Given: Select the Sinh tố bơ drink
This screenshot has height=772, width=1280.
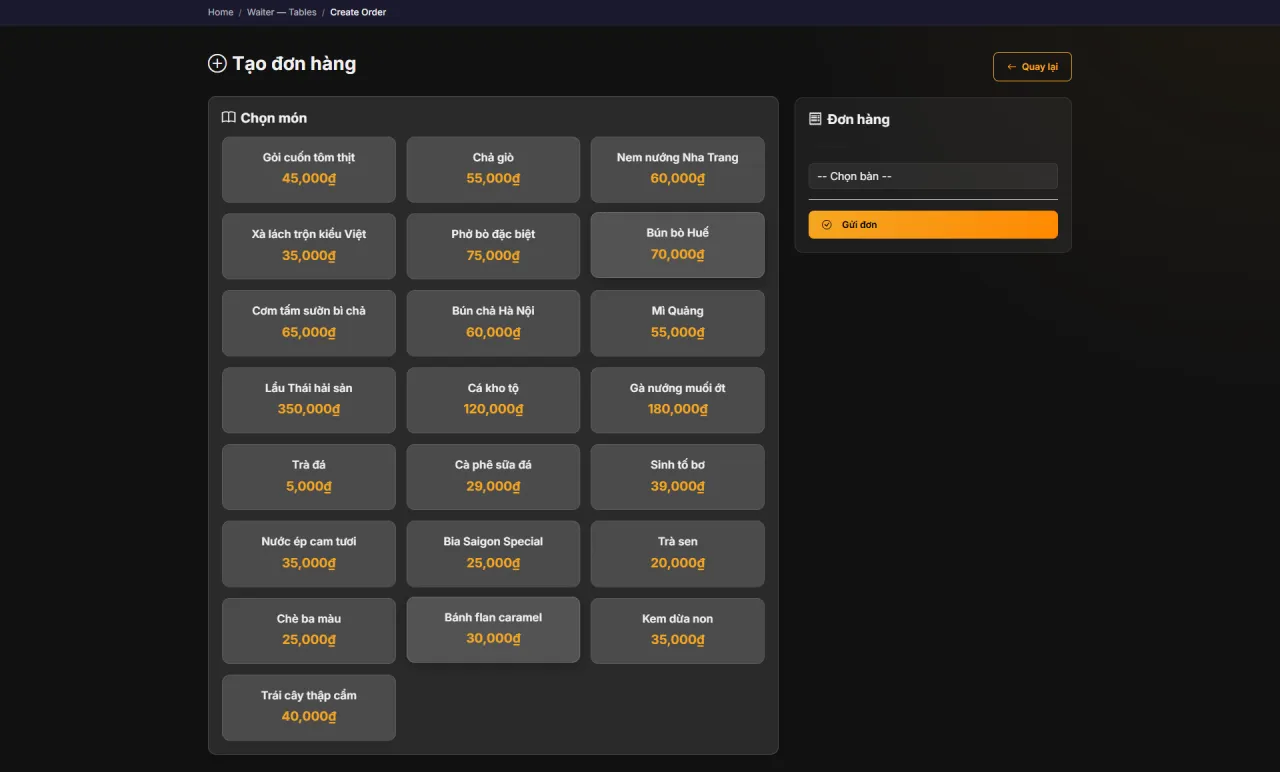Looking at the screenshot, I should [x=678, y=477].
